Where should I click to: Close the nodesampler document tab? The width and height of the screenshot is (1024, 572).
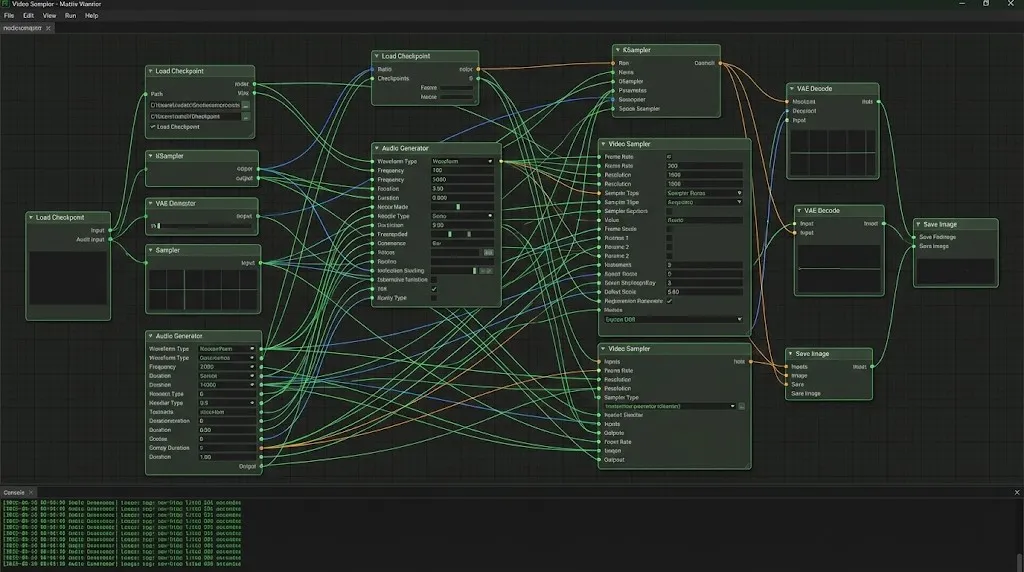[48, 28]
